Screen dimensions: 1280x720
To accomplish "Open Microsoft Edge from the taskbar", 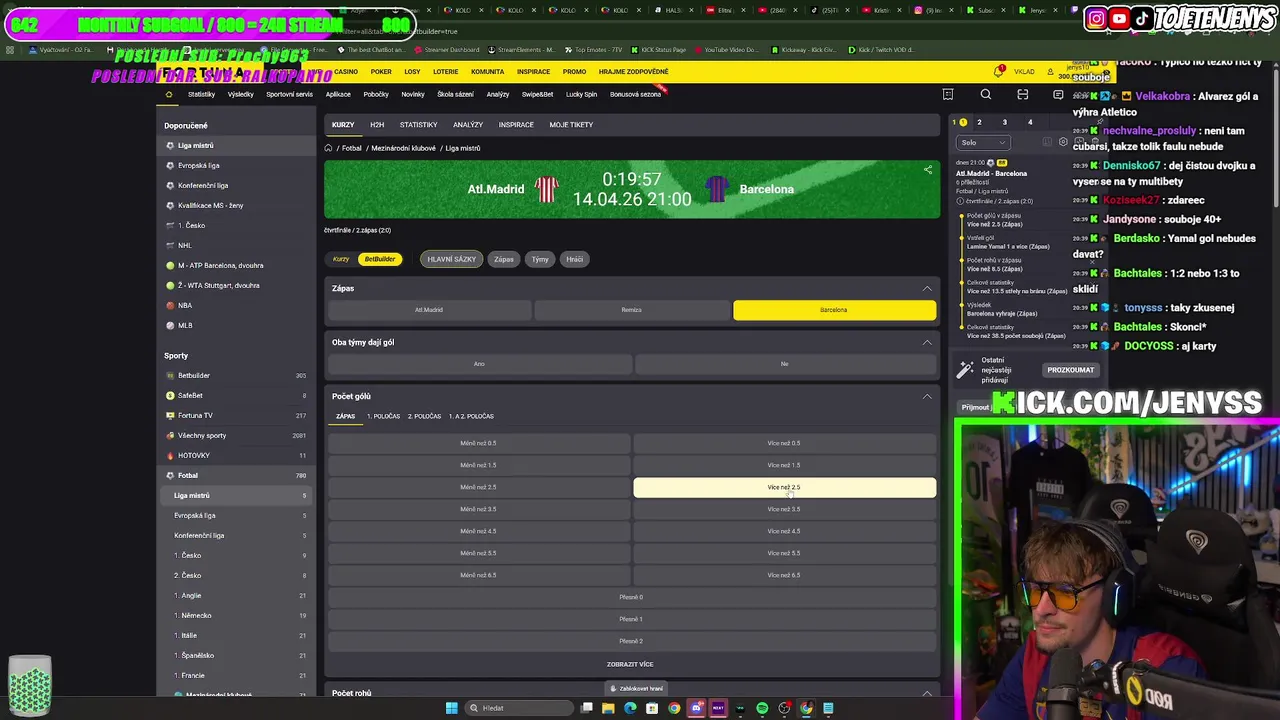I will coord(630,708).
